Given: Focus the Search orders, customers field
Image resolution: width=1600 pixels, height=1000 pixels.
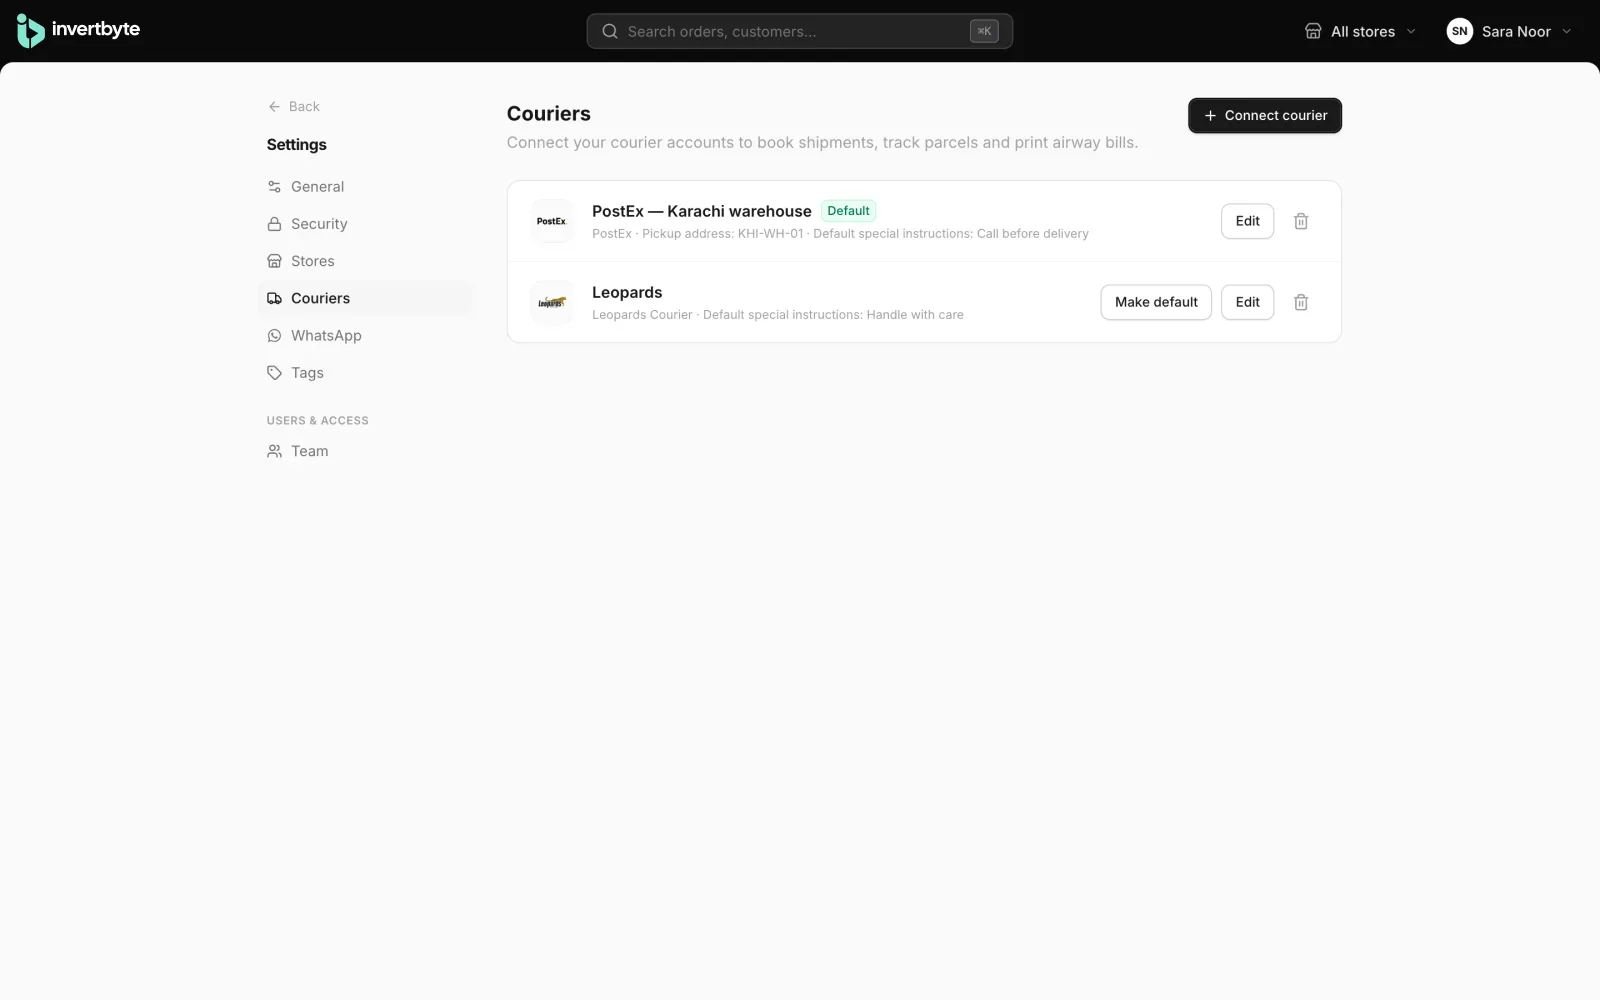Looking at the screenshot, I should 799,31.
